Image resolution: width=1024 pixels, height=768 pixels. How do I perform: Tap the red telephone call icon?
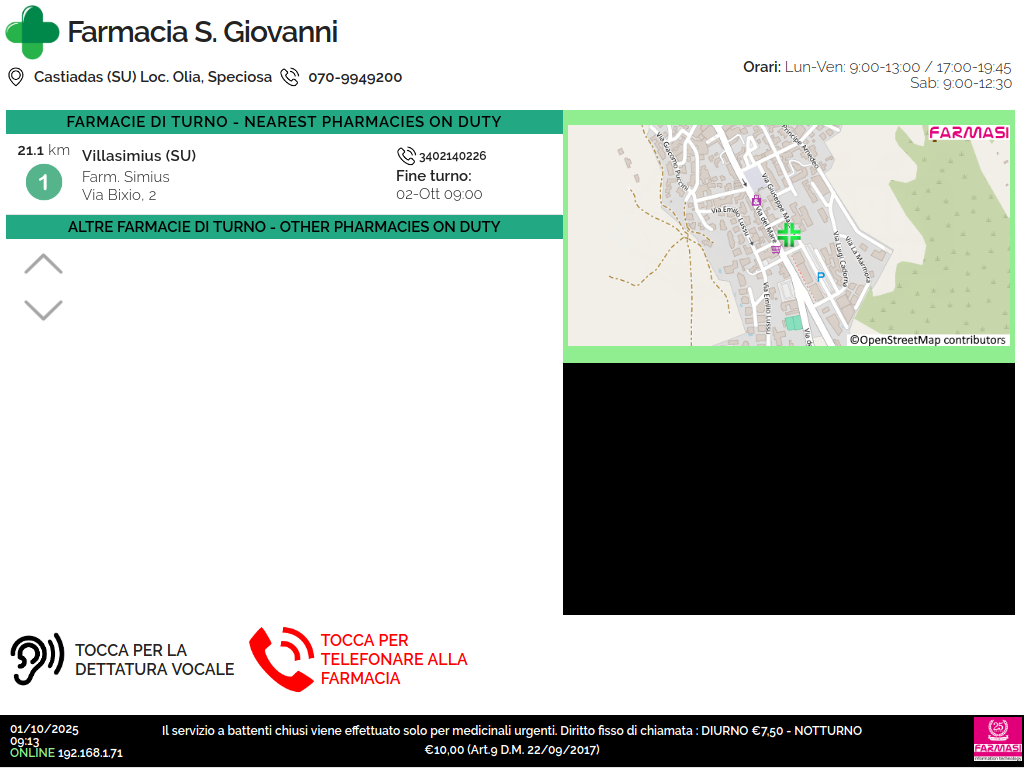(x=281, y=659)
